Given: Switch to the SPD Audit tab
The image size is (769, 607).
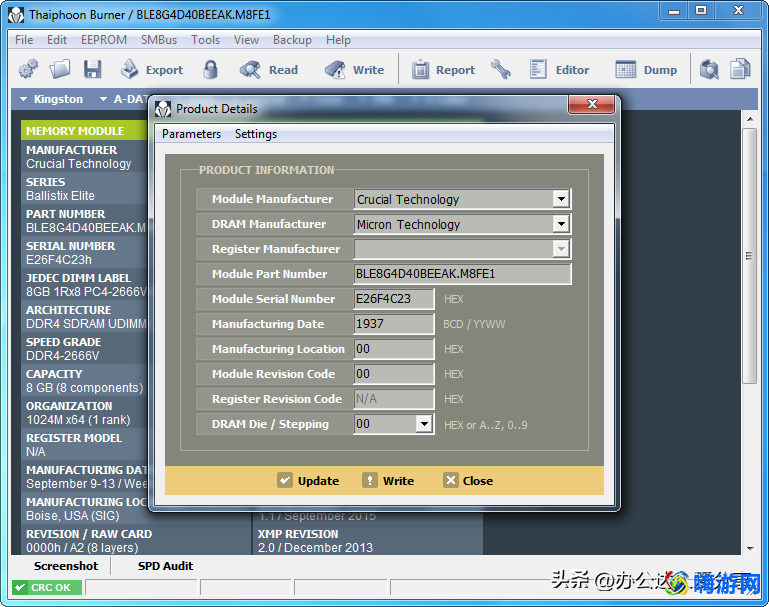Looking at the screenshot, I should [x=165, y=566].
